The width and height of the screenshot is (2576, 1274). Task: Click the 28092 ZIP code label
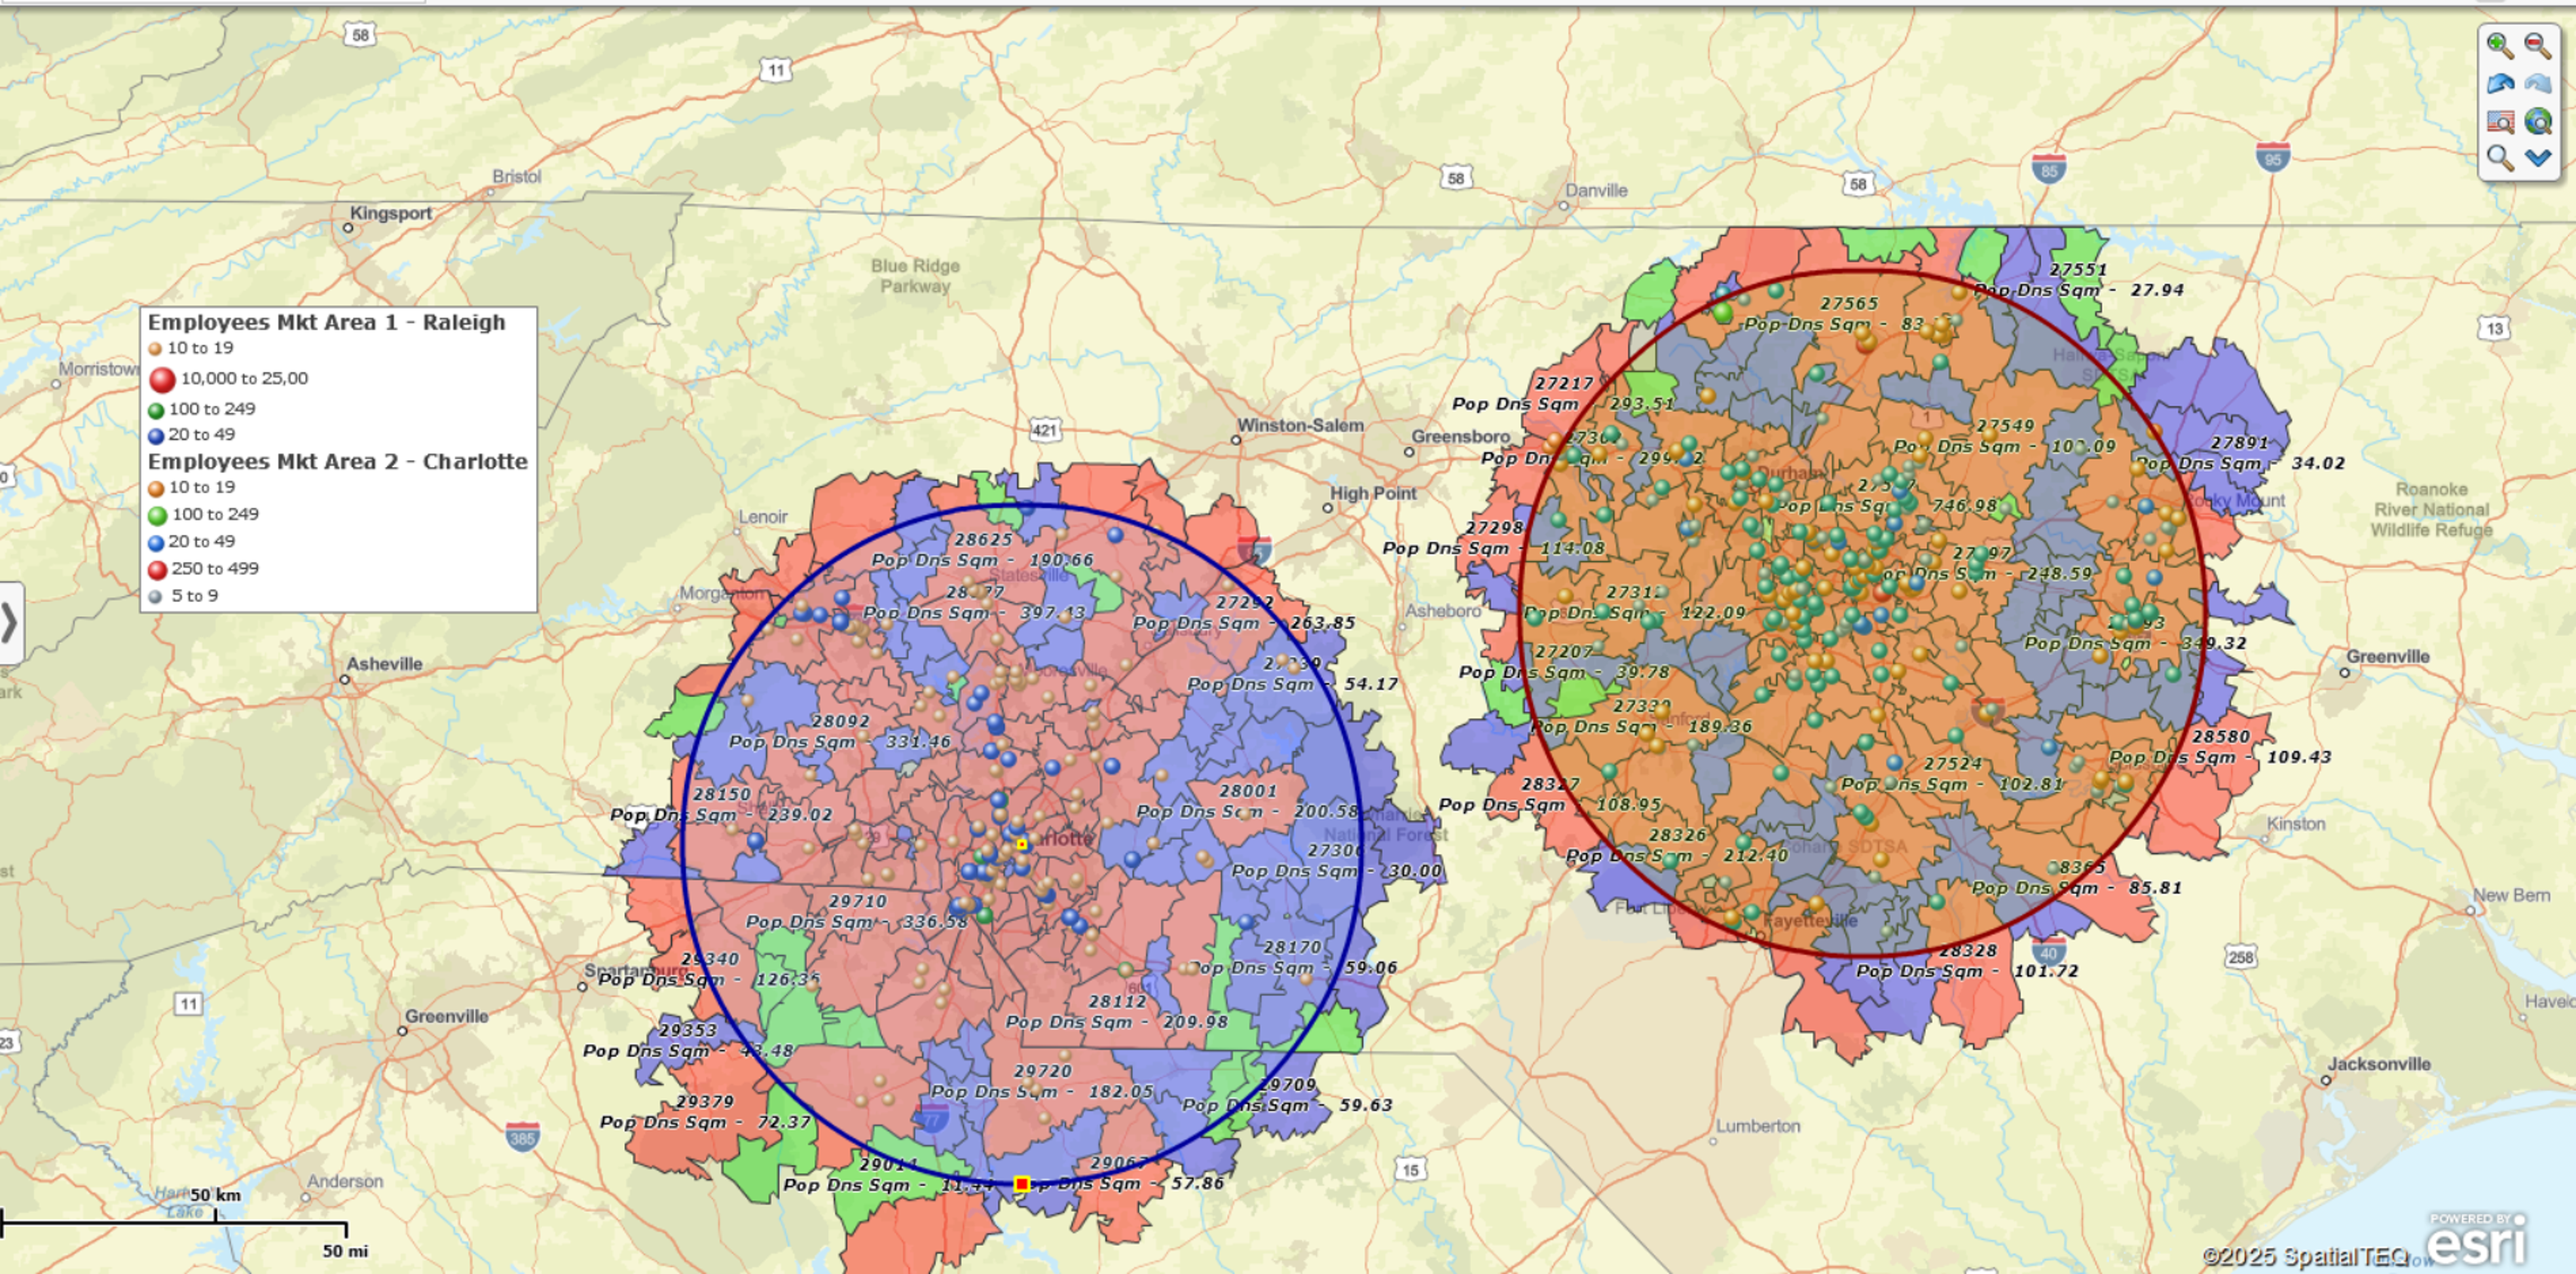[x=840, y=721]
